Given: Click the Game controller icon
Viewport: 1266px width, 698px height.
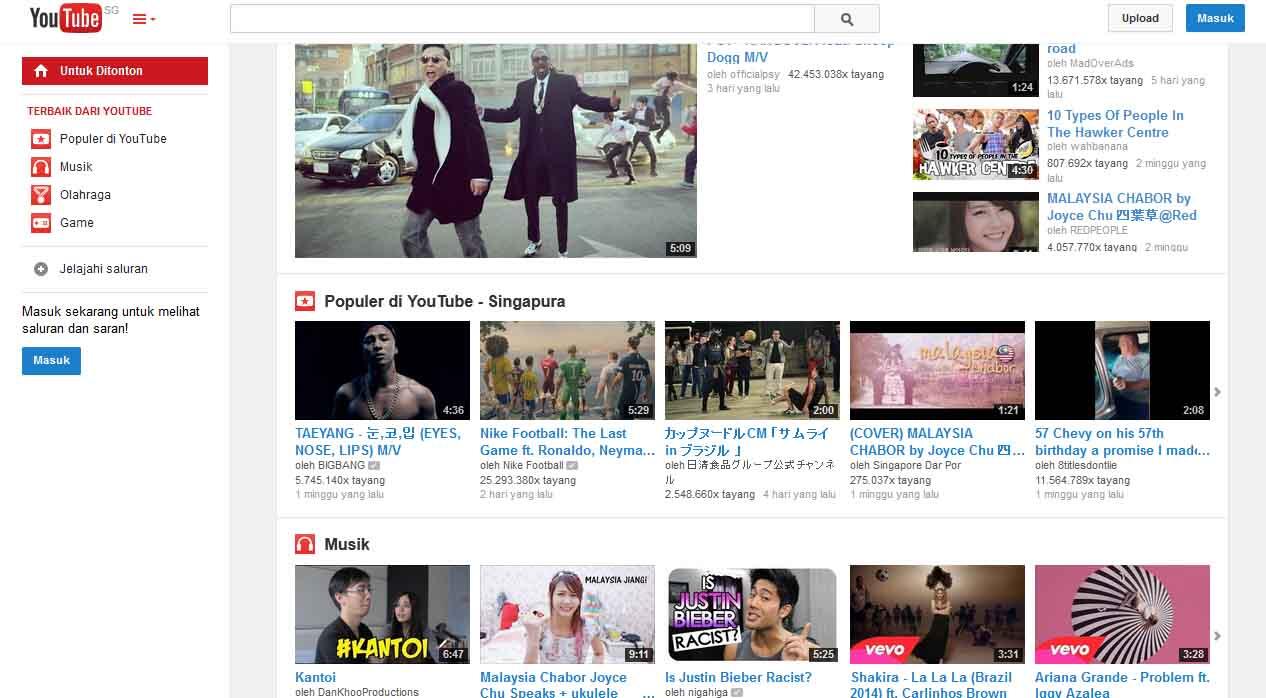Looking at the screenshot, I should (41, 223).
